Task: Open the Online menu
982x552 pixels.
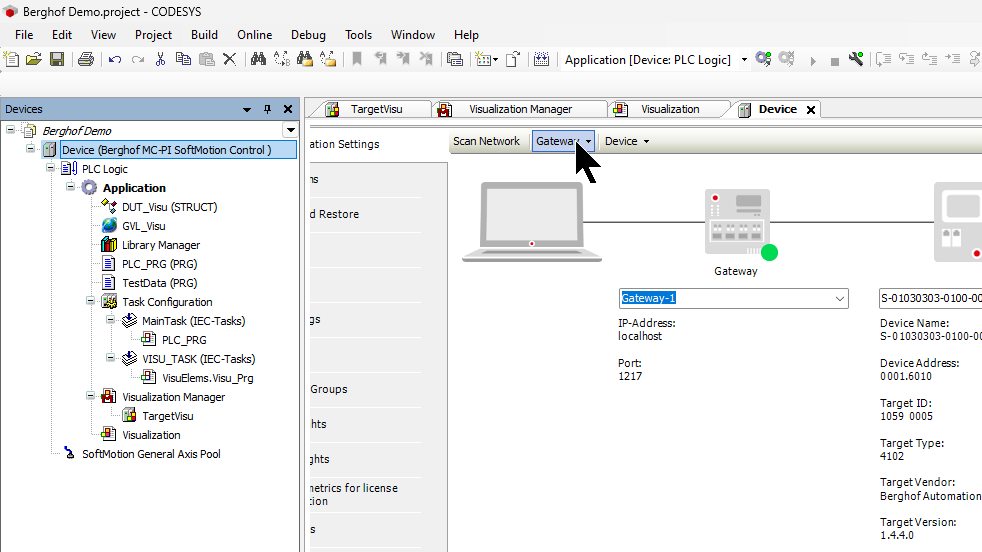Action: tap(254, 35)
